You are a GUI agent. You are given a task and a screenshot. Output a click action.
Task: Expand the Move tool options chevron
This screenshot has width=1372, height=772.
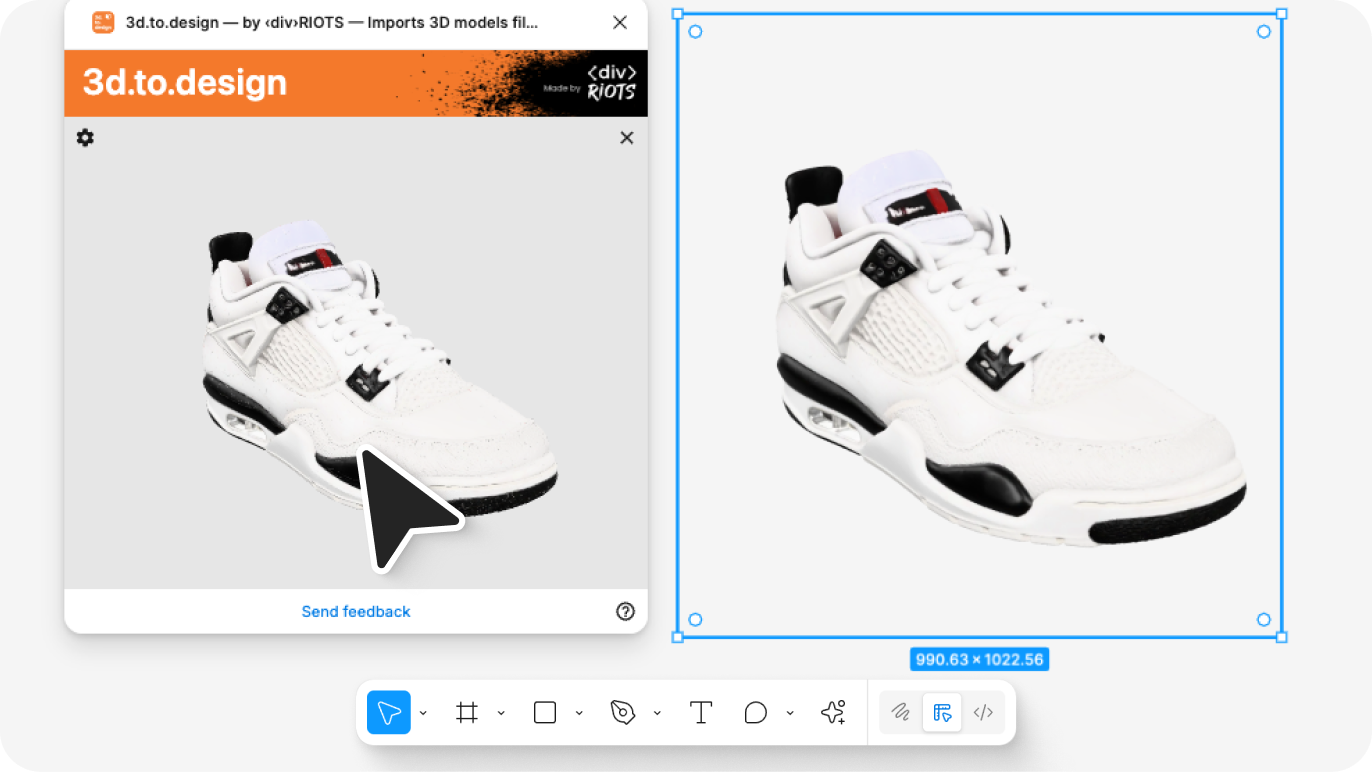coord(423,713)
